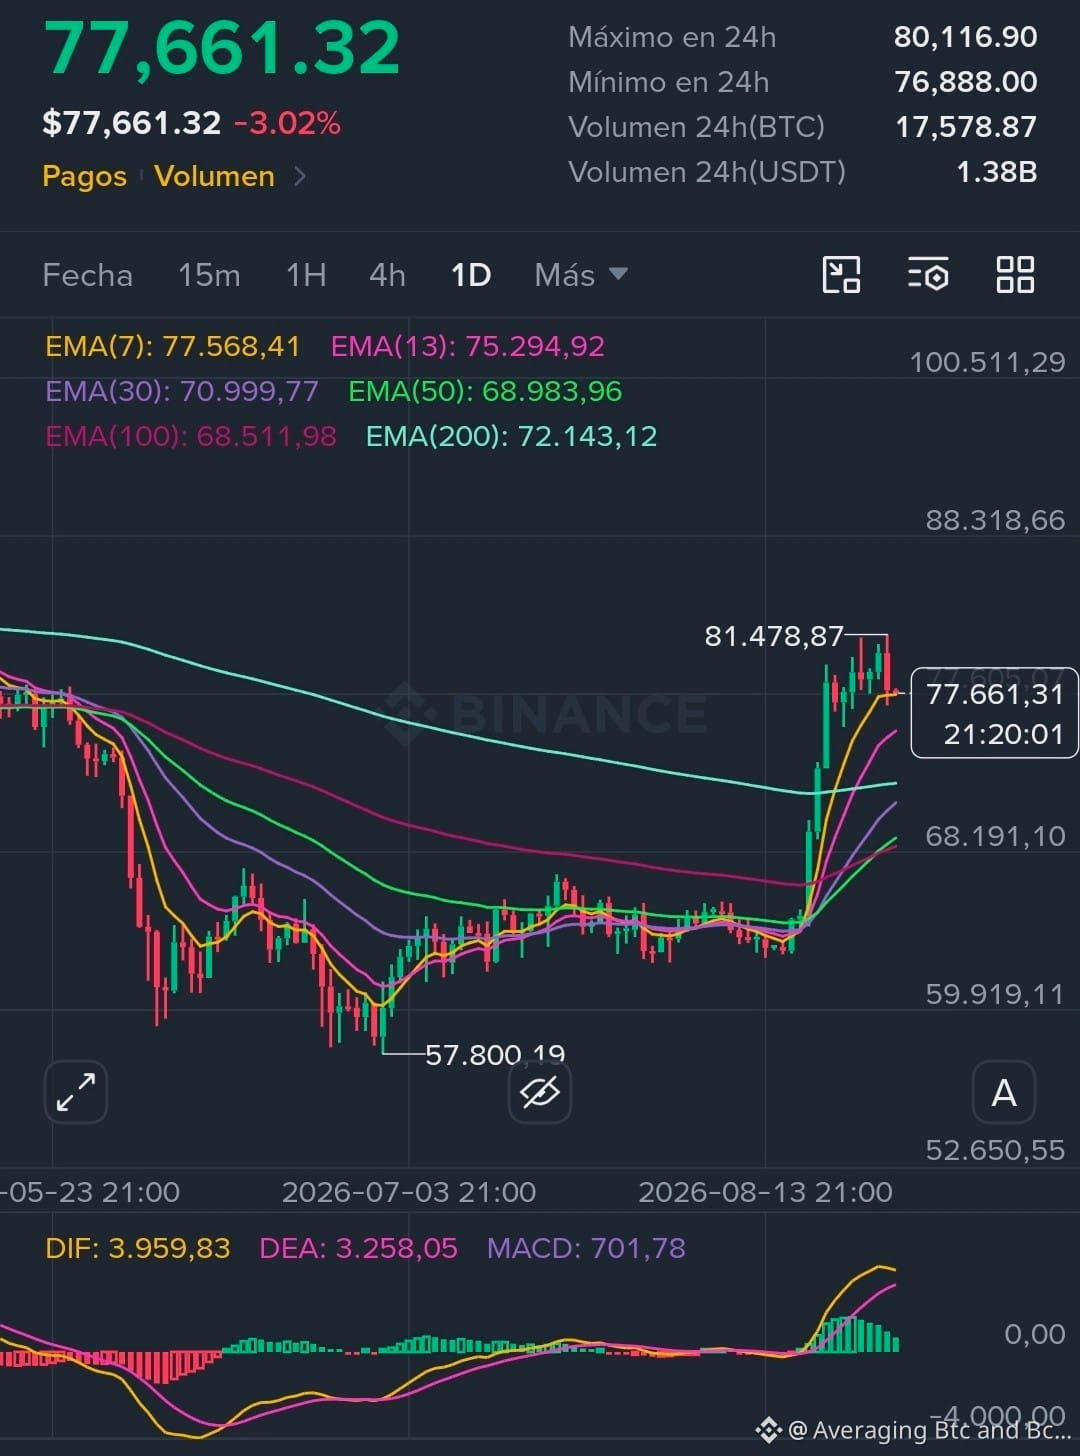Click the Volumen 24h(USDT) value 1.38B
The width and height of the screenshot is (1080, 1456).
(996, 172)
